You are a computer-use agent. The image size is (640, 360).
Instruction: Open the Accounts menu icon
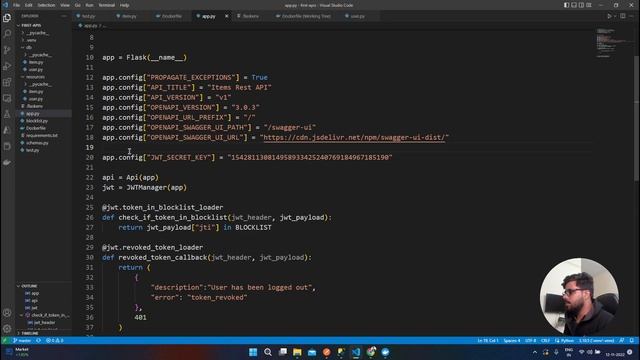point(7,313)
